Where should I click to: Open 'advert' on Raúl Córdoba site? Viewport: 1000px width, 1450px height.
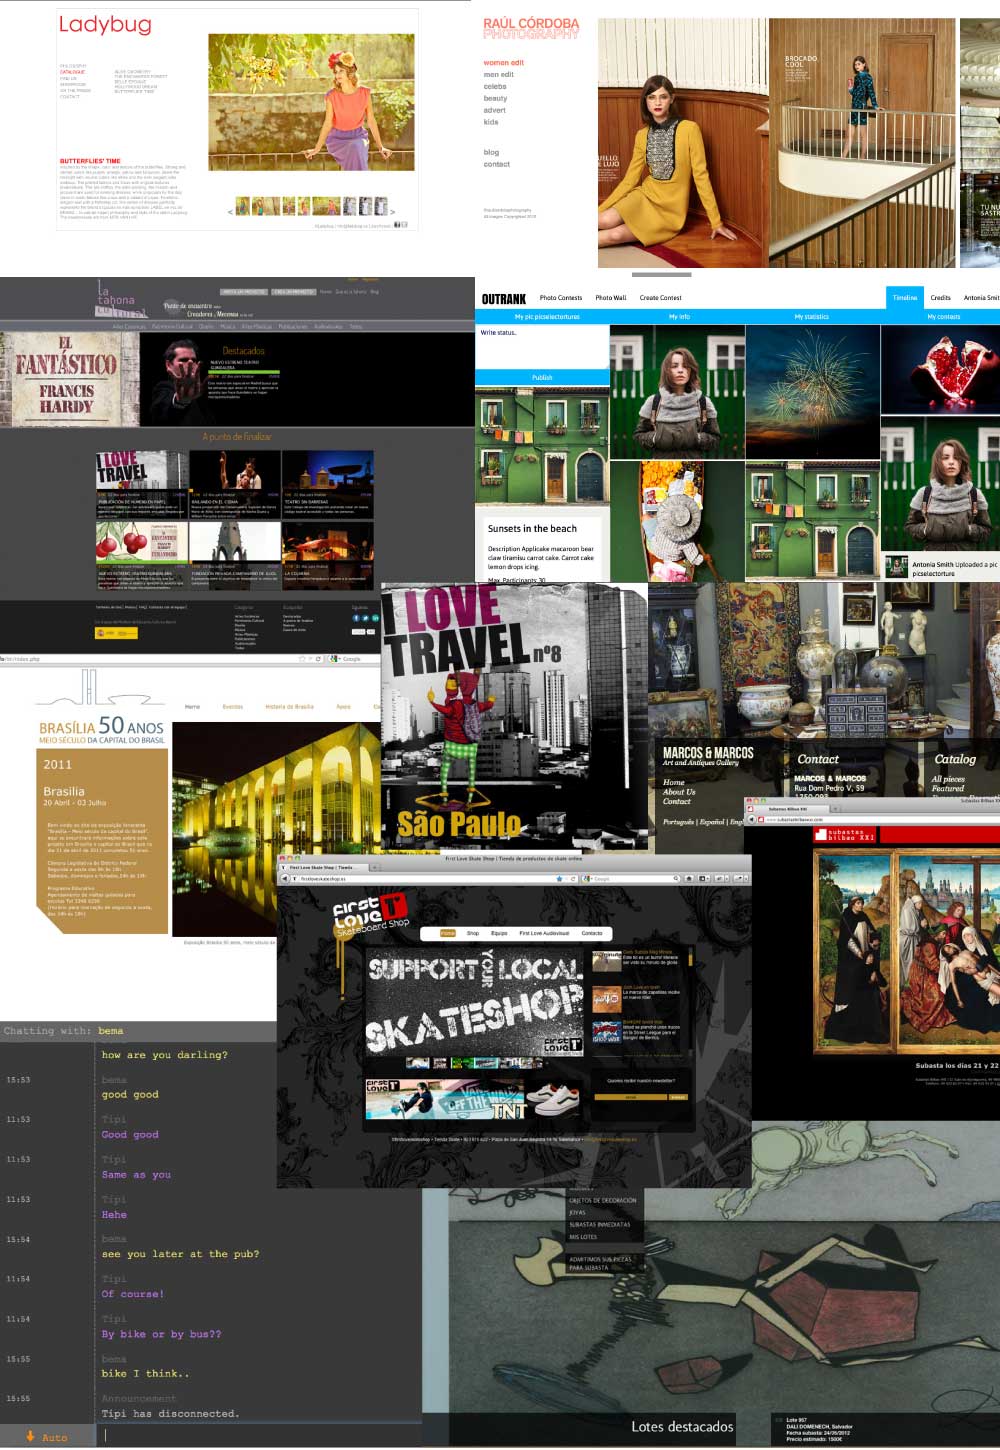coord(494,111)
